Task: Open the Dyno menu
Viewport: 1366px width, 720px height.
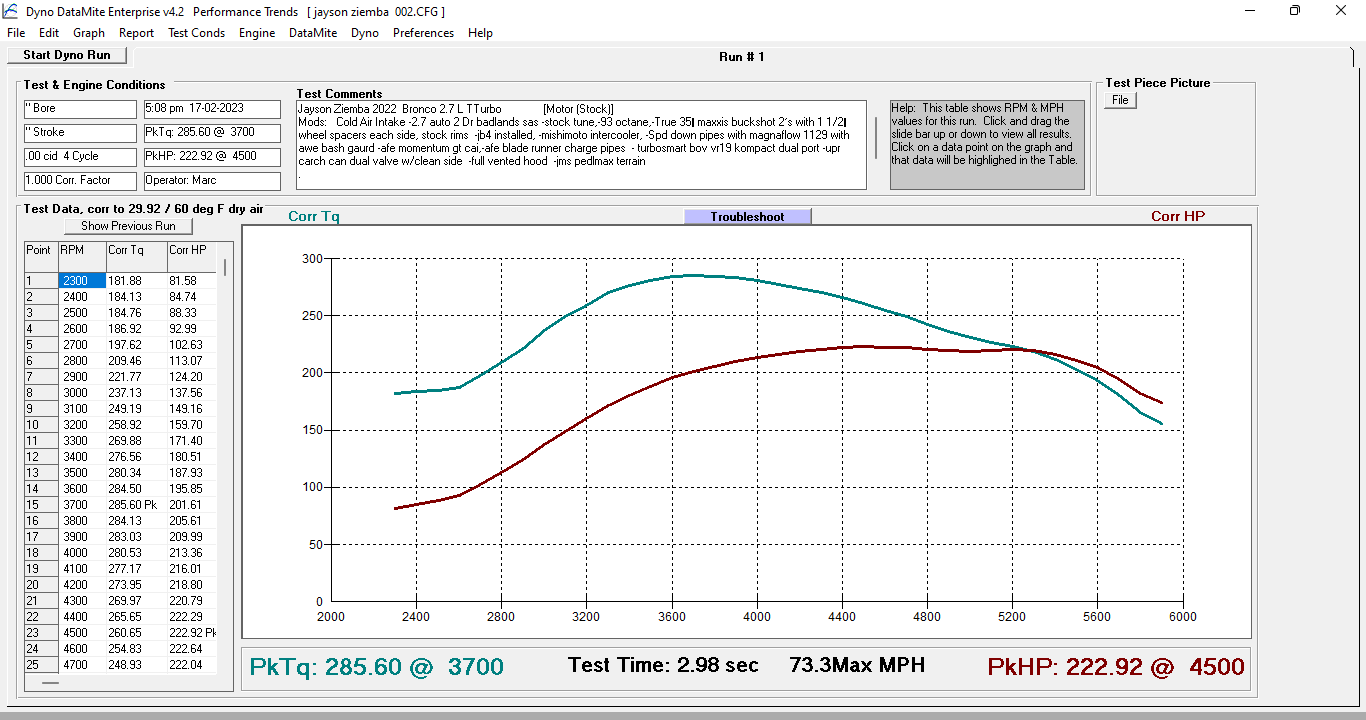Action: click(365, 33)
